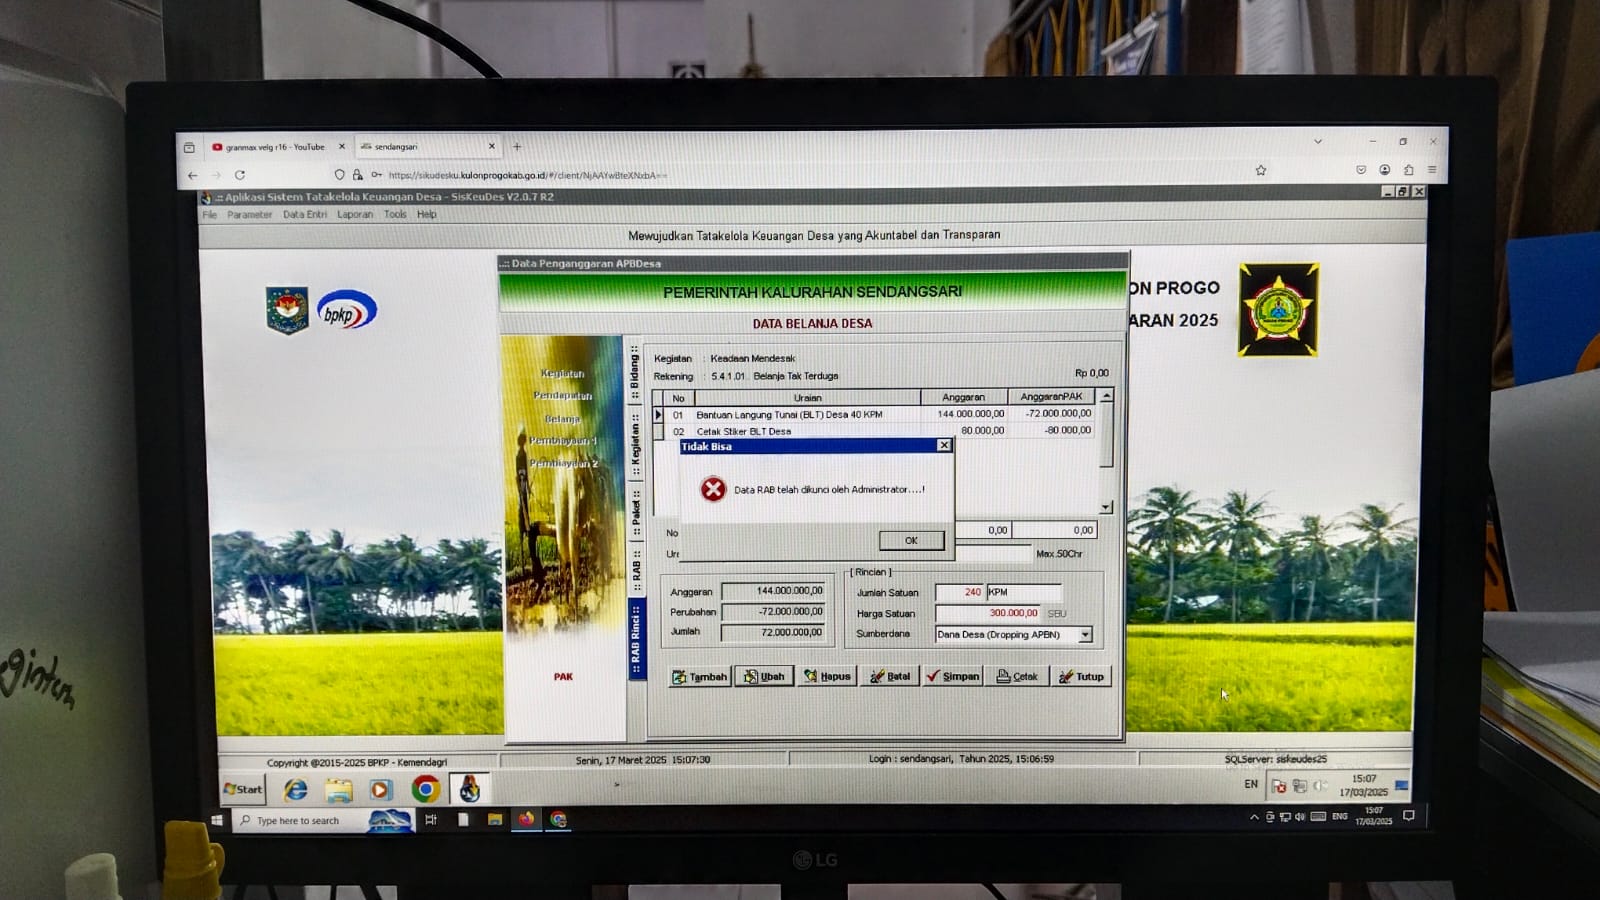This screenshot has height=900, width=1600.
Task: Click the remote desktop Start button
Action: click(x=243, y=789)
